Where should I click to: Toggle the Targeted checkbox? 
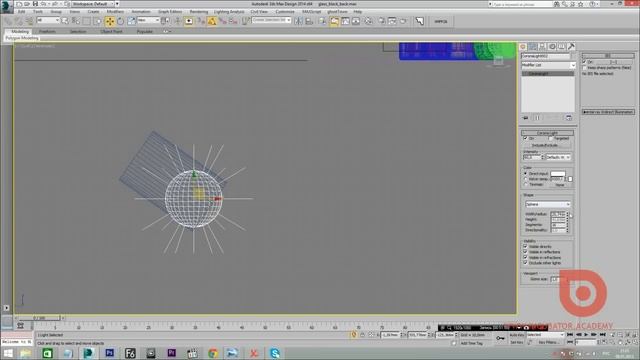coord(551,138)
